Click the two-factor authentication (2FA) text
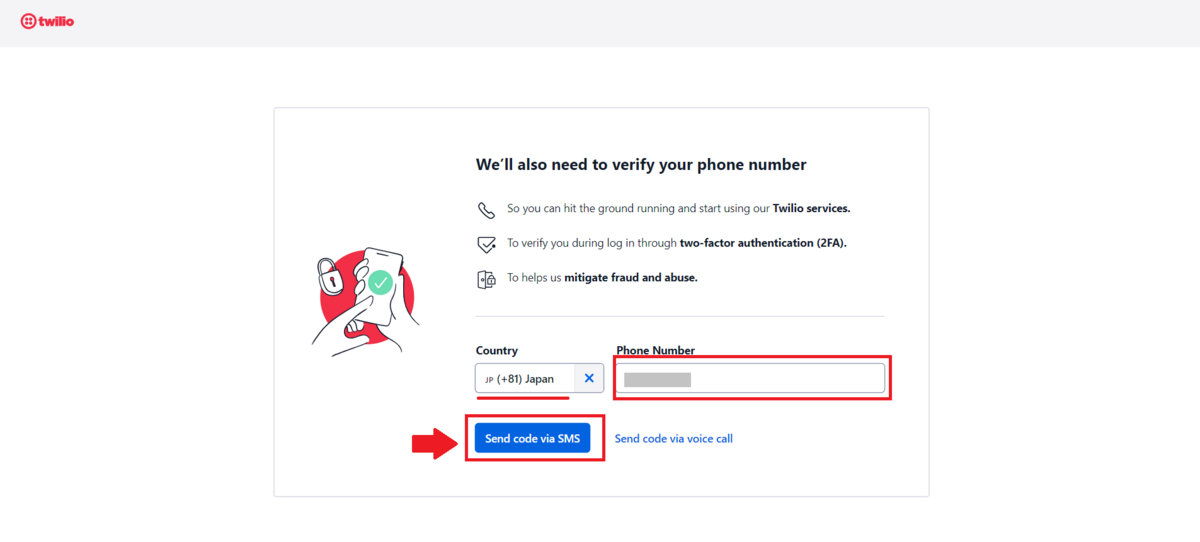Screen dimensions: 1200x542 (763, 243)
